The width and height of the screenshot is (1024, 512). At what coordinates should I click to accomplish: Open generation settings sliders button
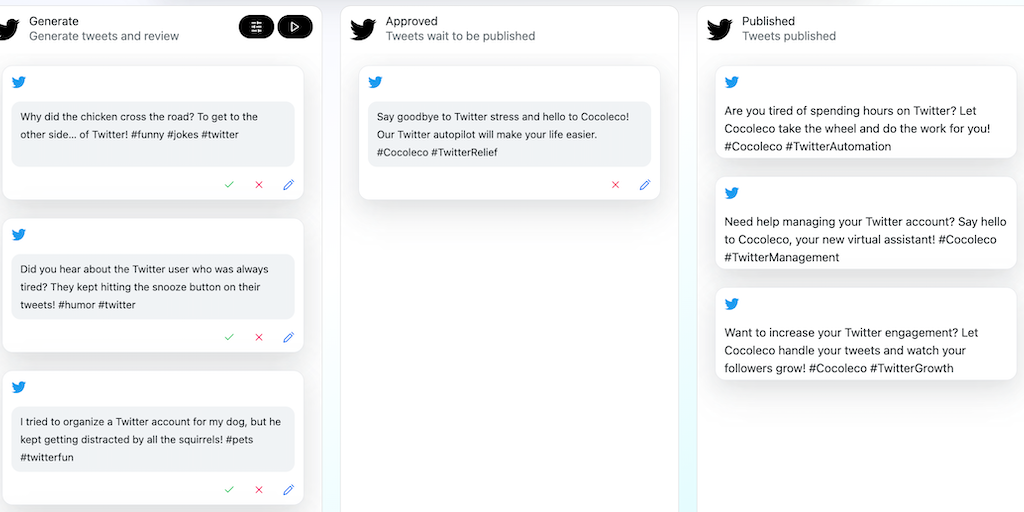(256, 27)
